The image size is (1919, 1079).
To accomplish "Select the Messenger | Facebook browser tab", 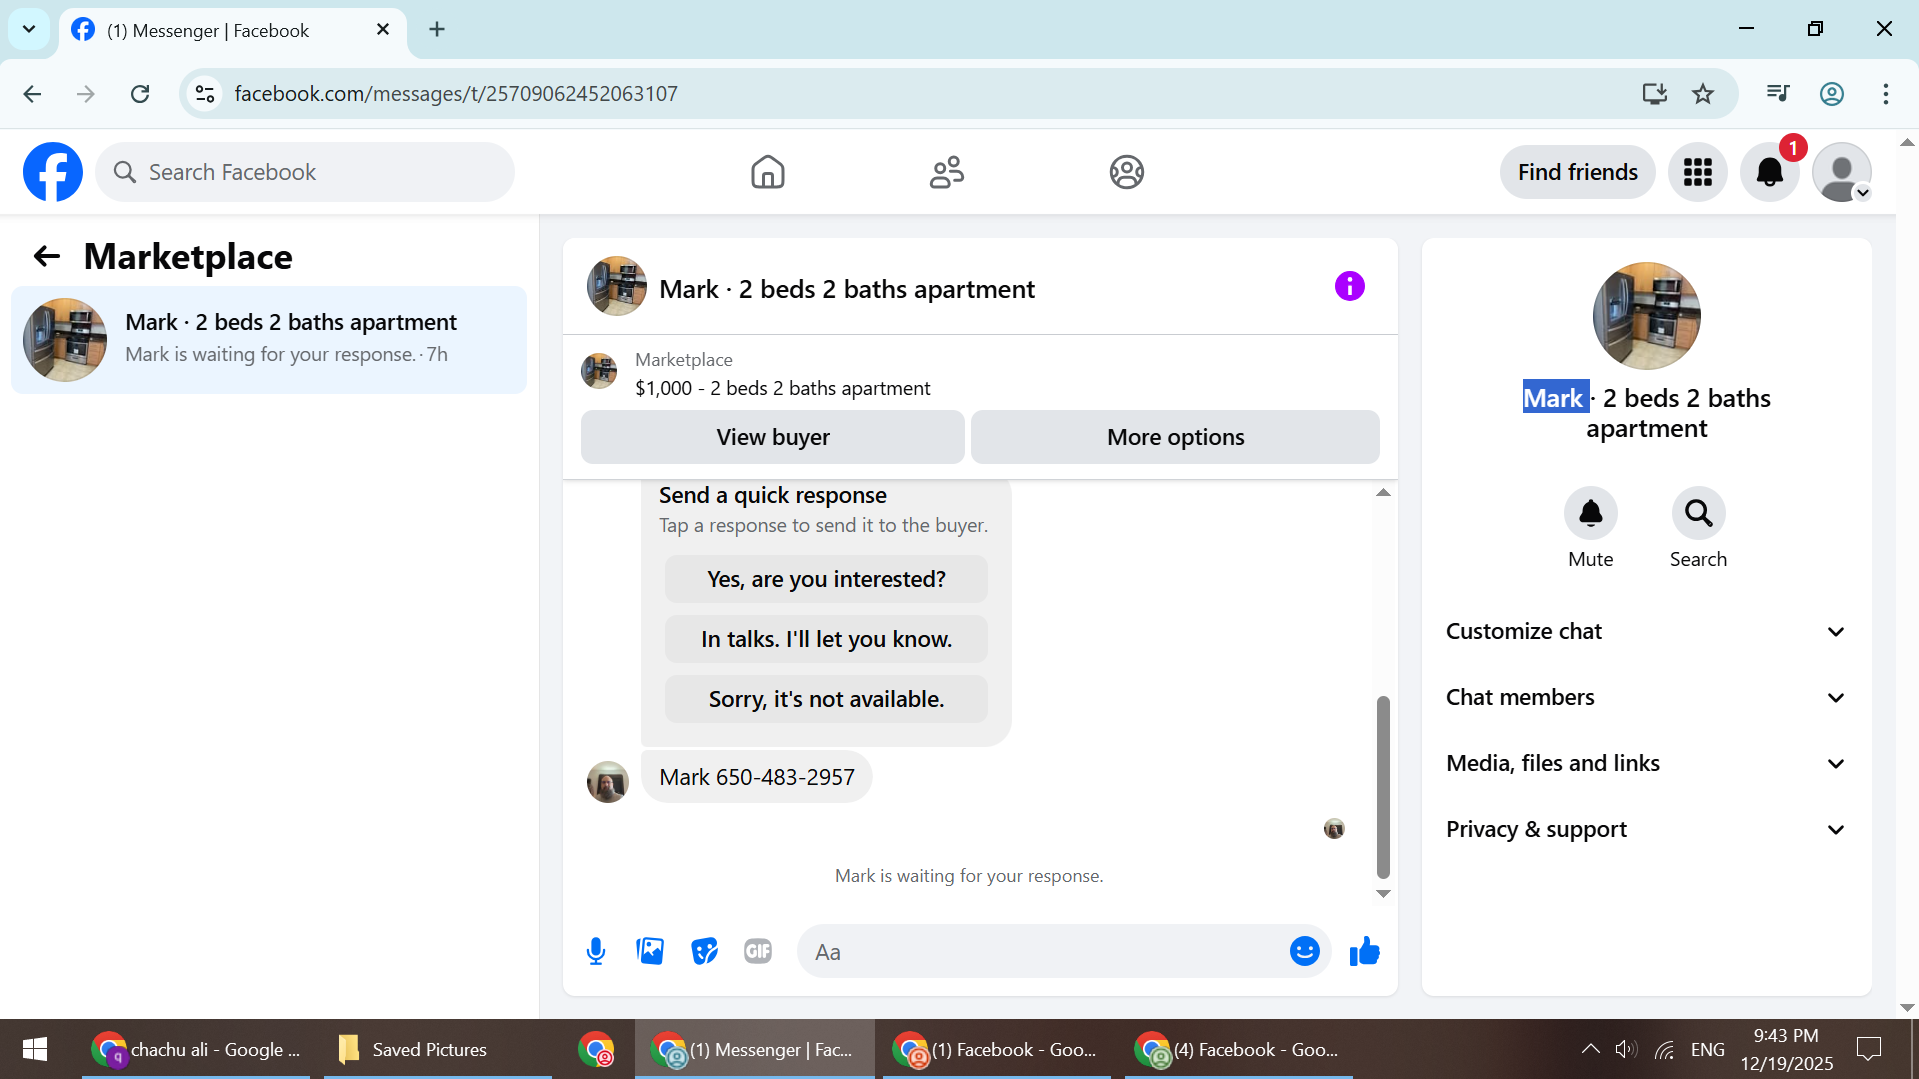I will click(232, 30).
